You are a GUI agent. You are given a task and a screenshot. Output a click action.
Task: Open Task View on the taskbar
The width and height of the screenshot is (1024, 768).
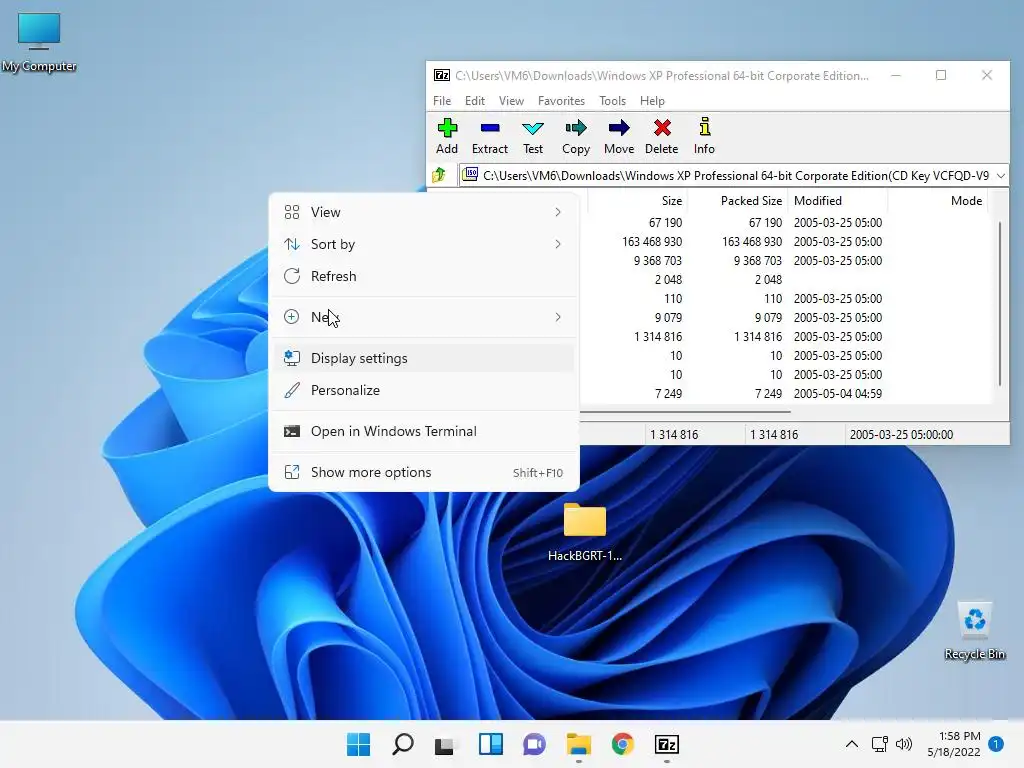pyautogui.click(x=446, y=744)
